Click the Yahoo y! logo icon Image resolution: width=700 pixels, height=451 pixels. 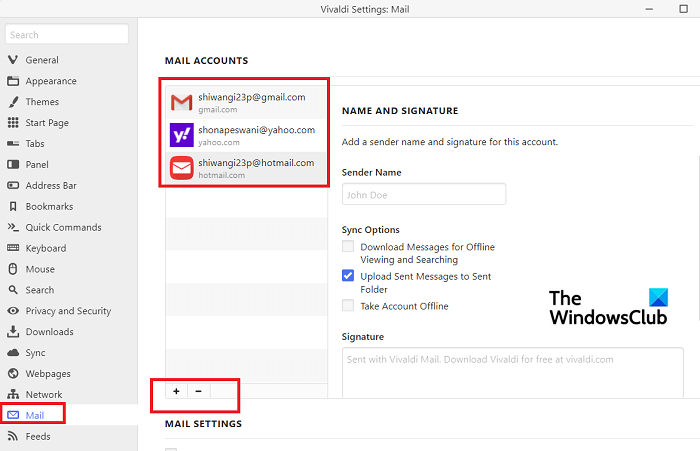(x=182, y=135)
